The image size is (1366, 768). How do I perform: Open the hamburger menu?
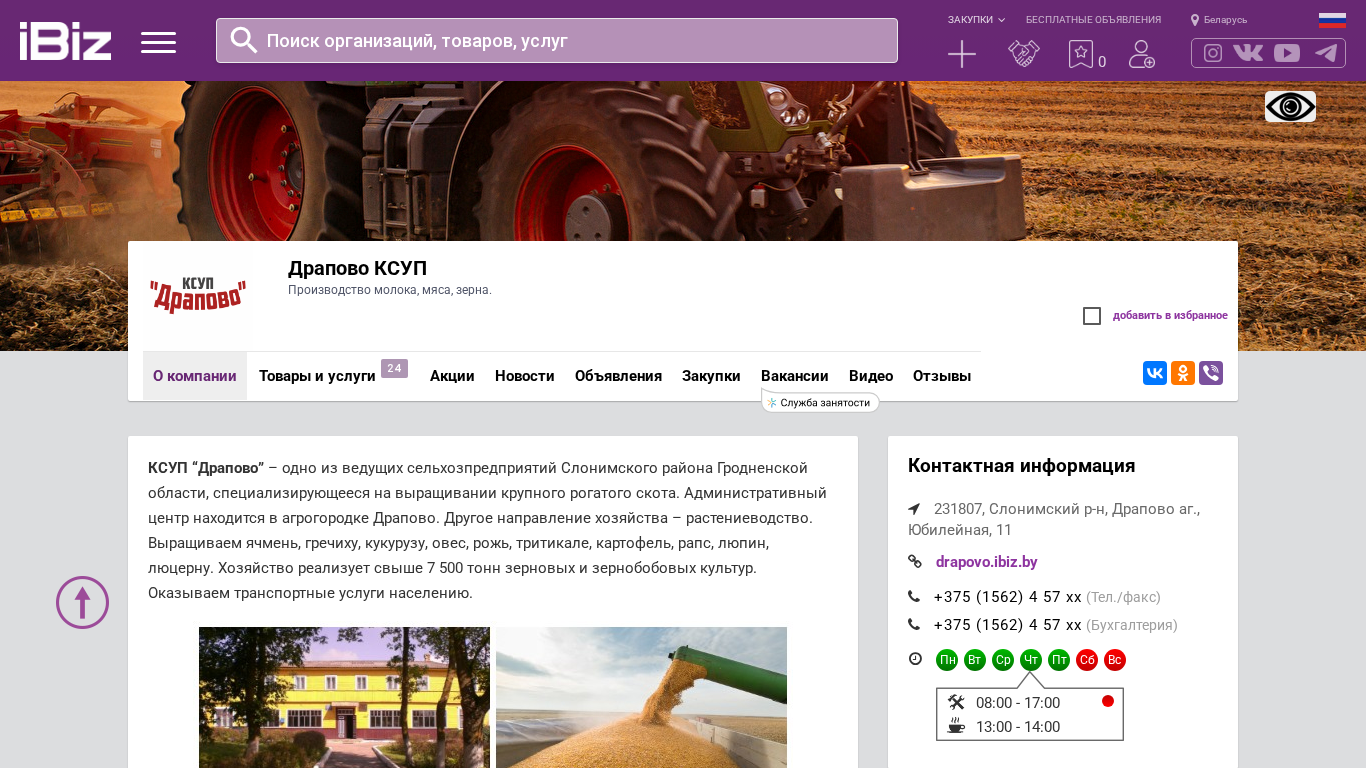[x=158, y=42]
